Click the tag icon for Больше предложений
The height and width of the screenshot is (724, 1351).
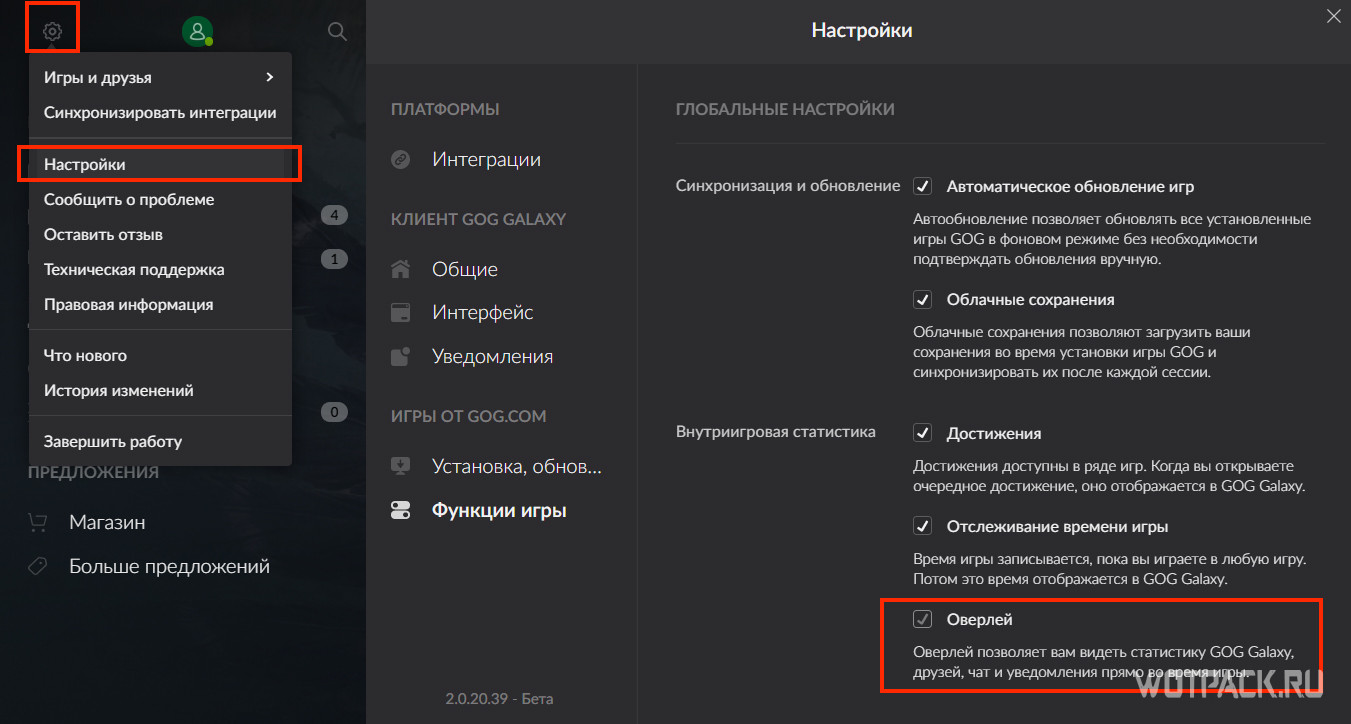(38, 566)
